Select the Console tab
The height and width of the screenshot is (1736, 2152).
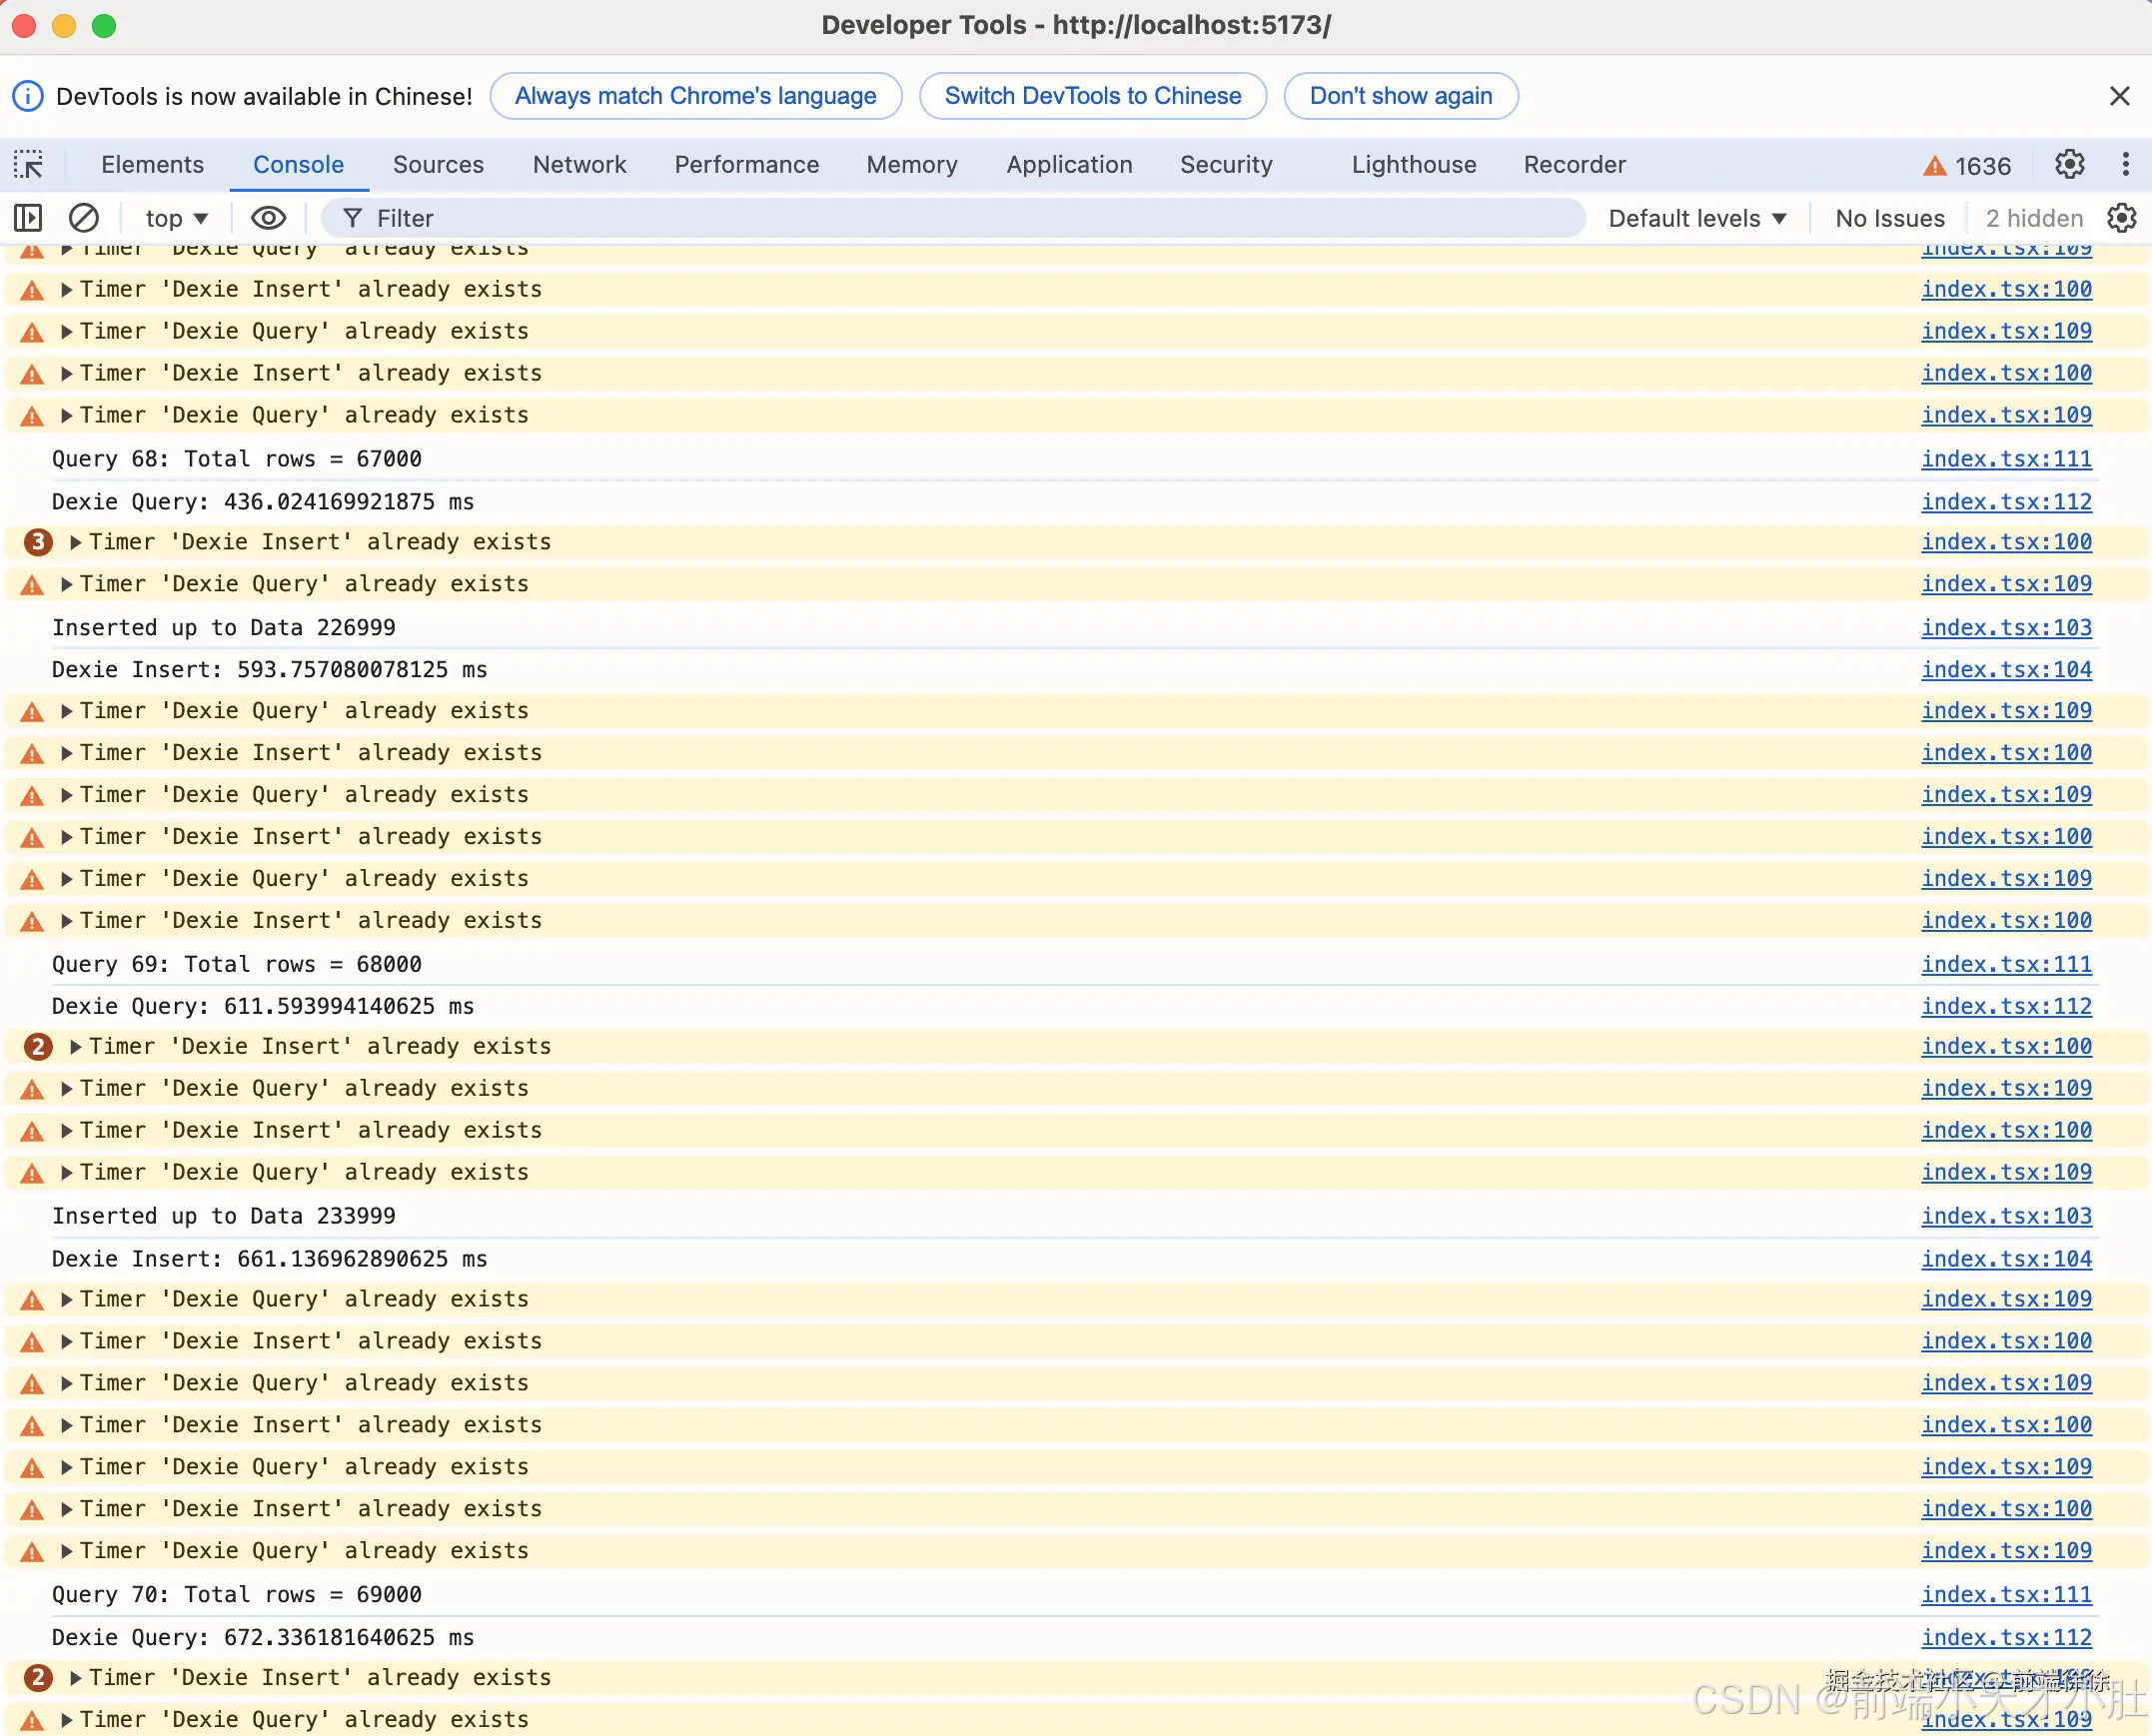tap(298, 164)
